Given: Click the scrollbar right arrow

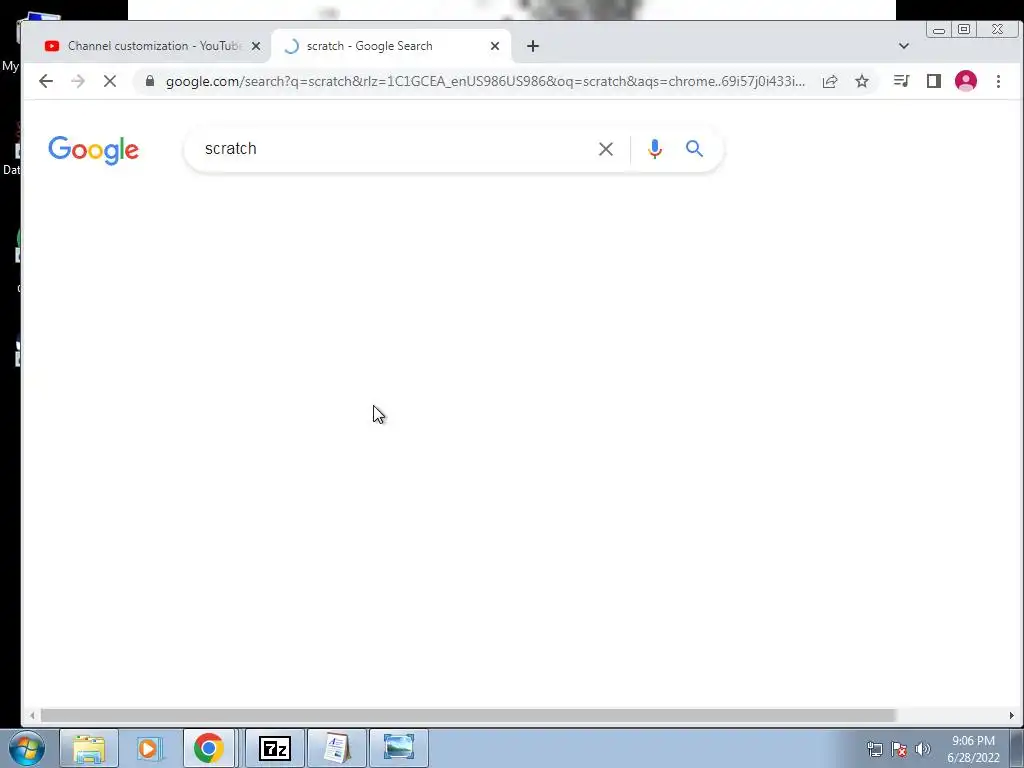Looking at the screenshot, I should tap(1012, 716).
